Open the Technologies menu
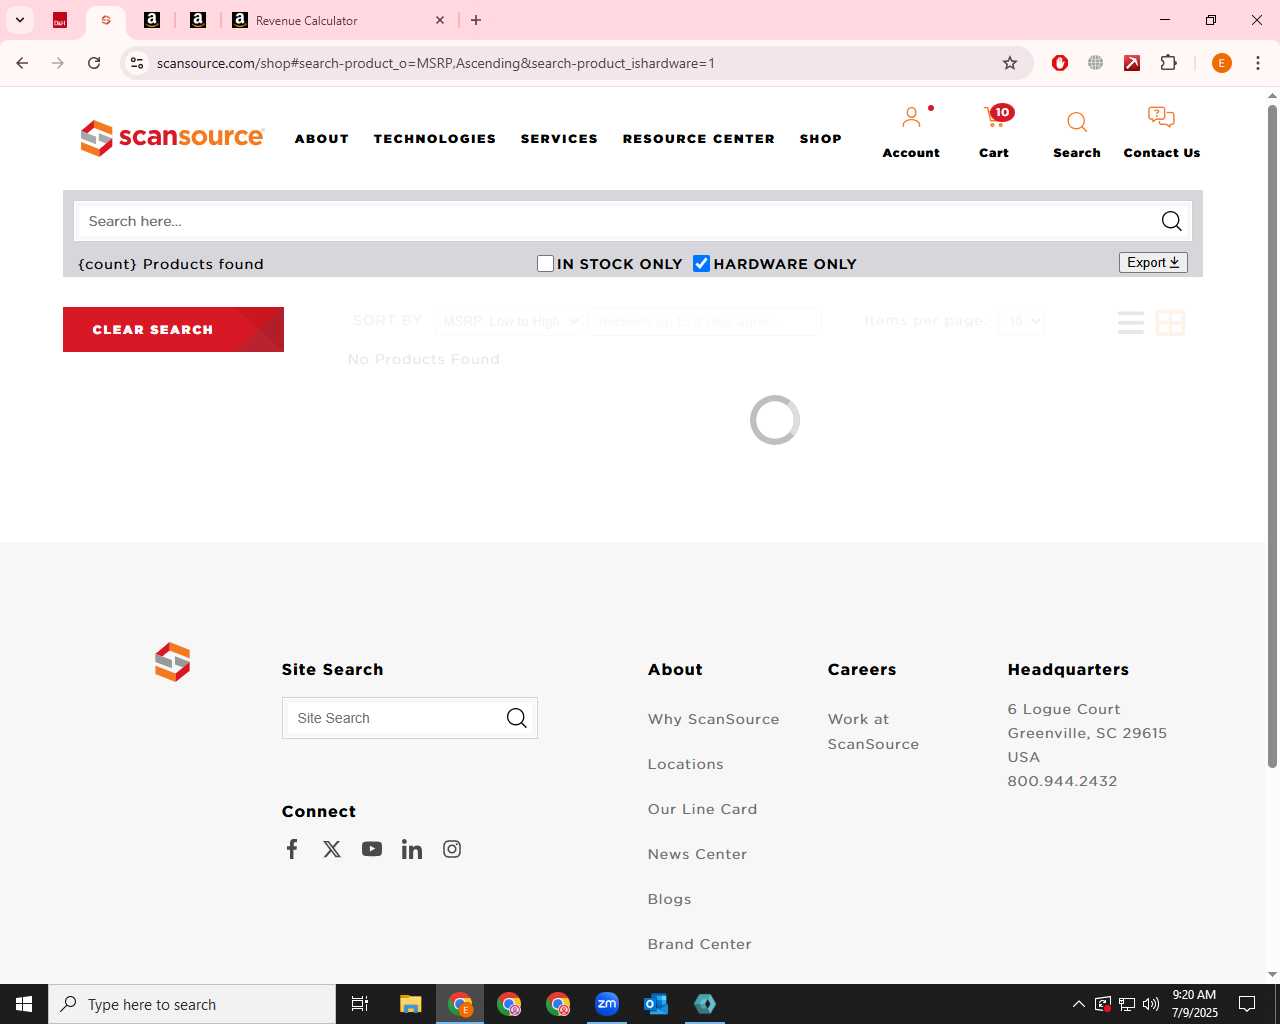Screen dimensions: 1280x1024 coord(435,139)
